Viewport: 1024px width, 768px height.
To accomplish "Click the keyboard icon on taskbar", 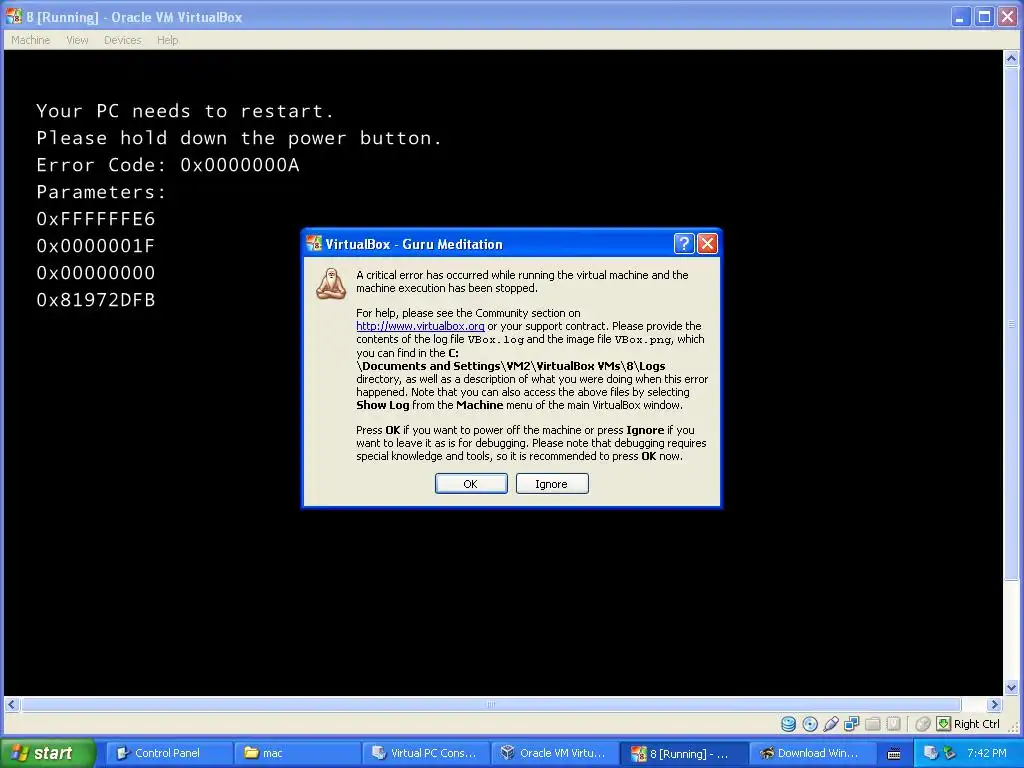I will pos(894,754).
